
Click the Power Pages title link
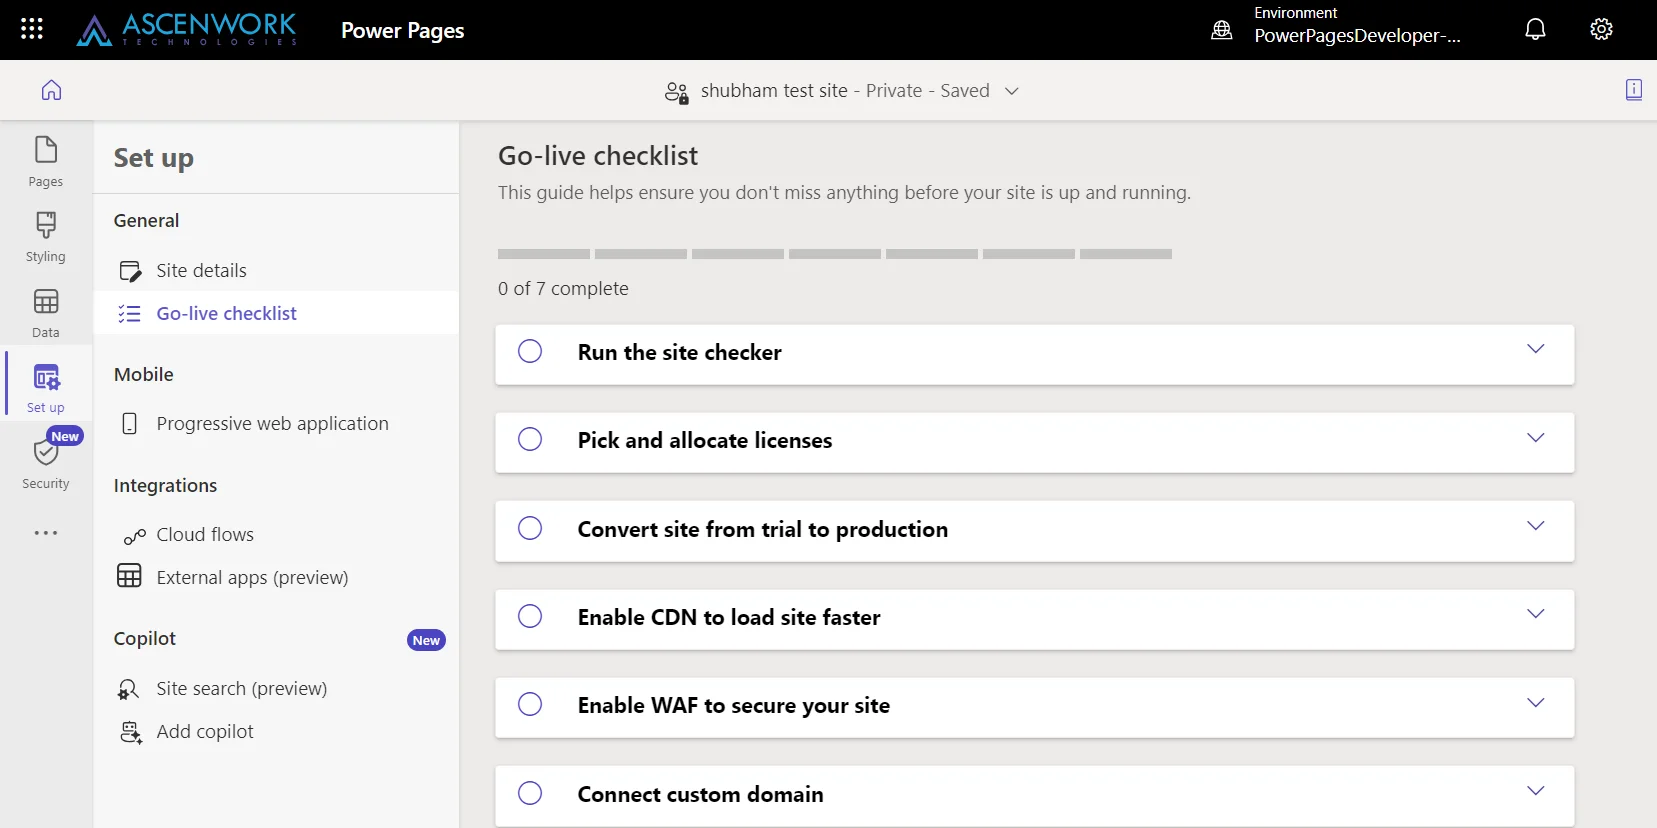(402, 31)
